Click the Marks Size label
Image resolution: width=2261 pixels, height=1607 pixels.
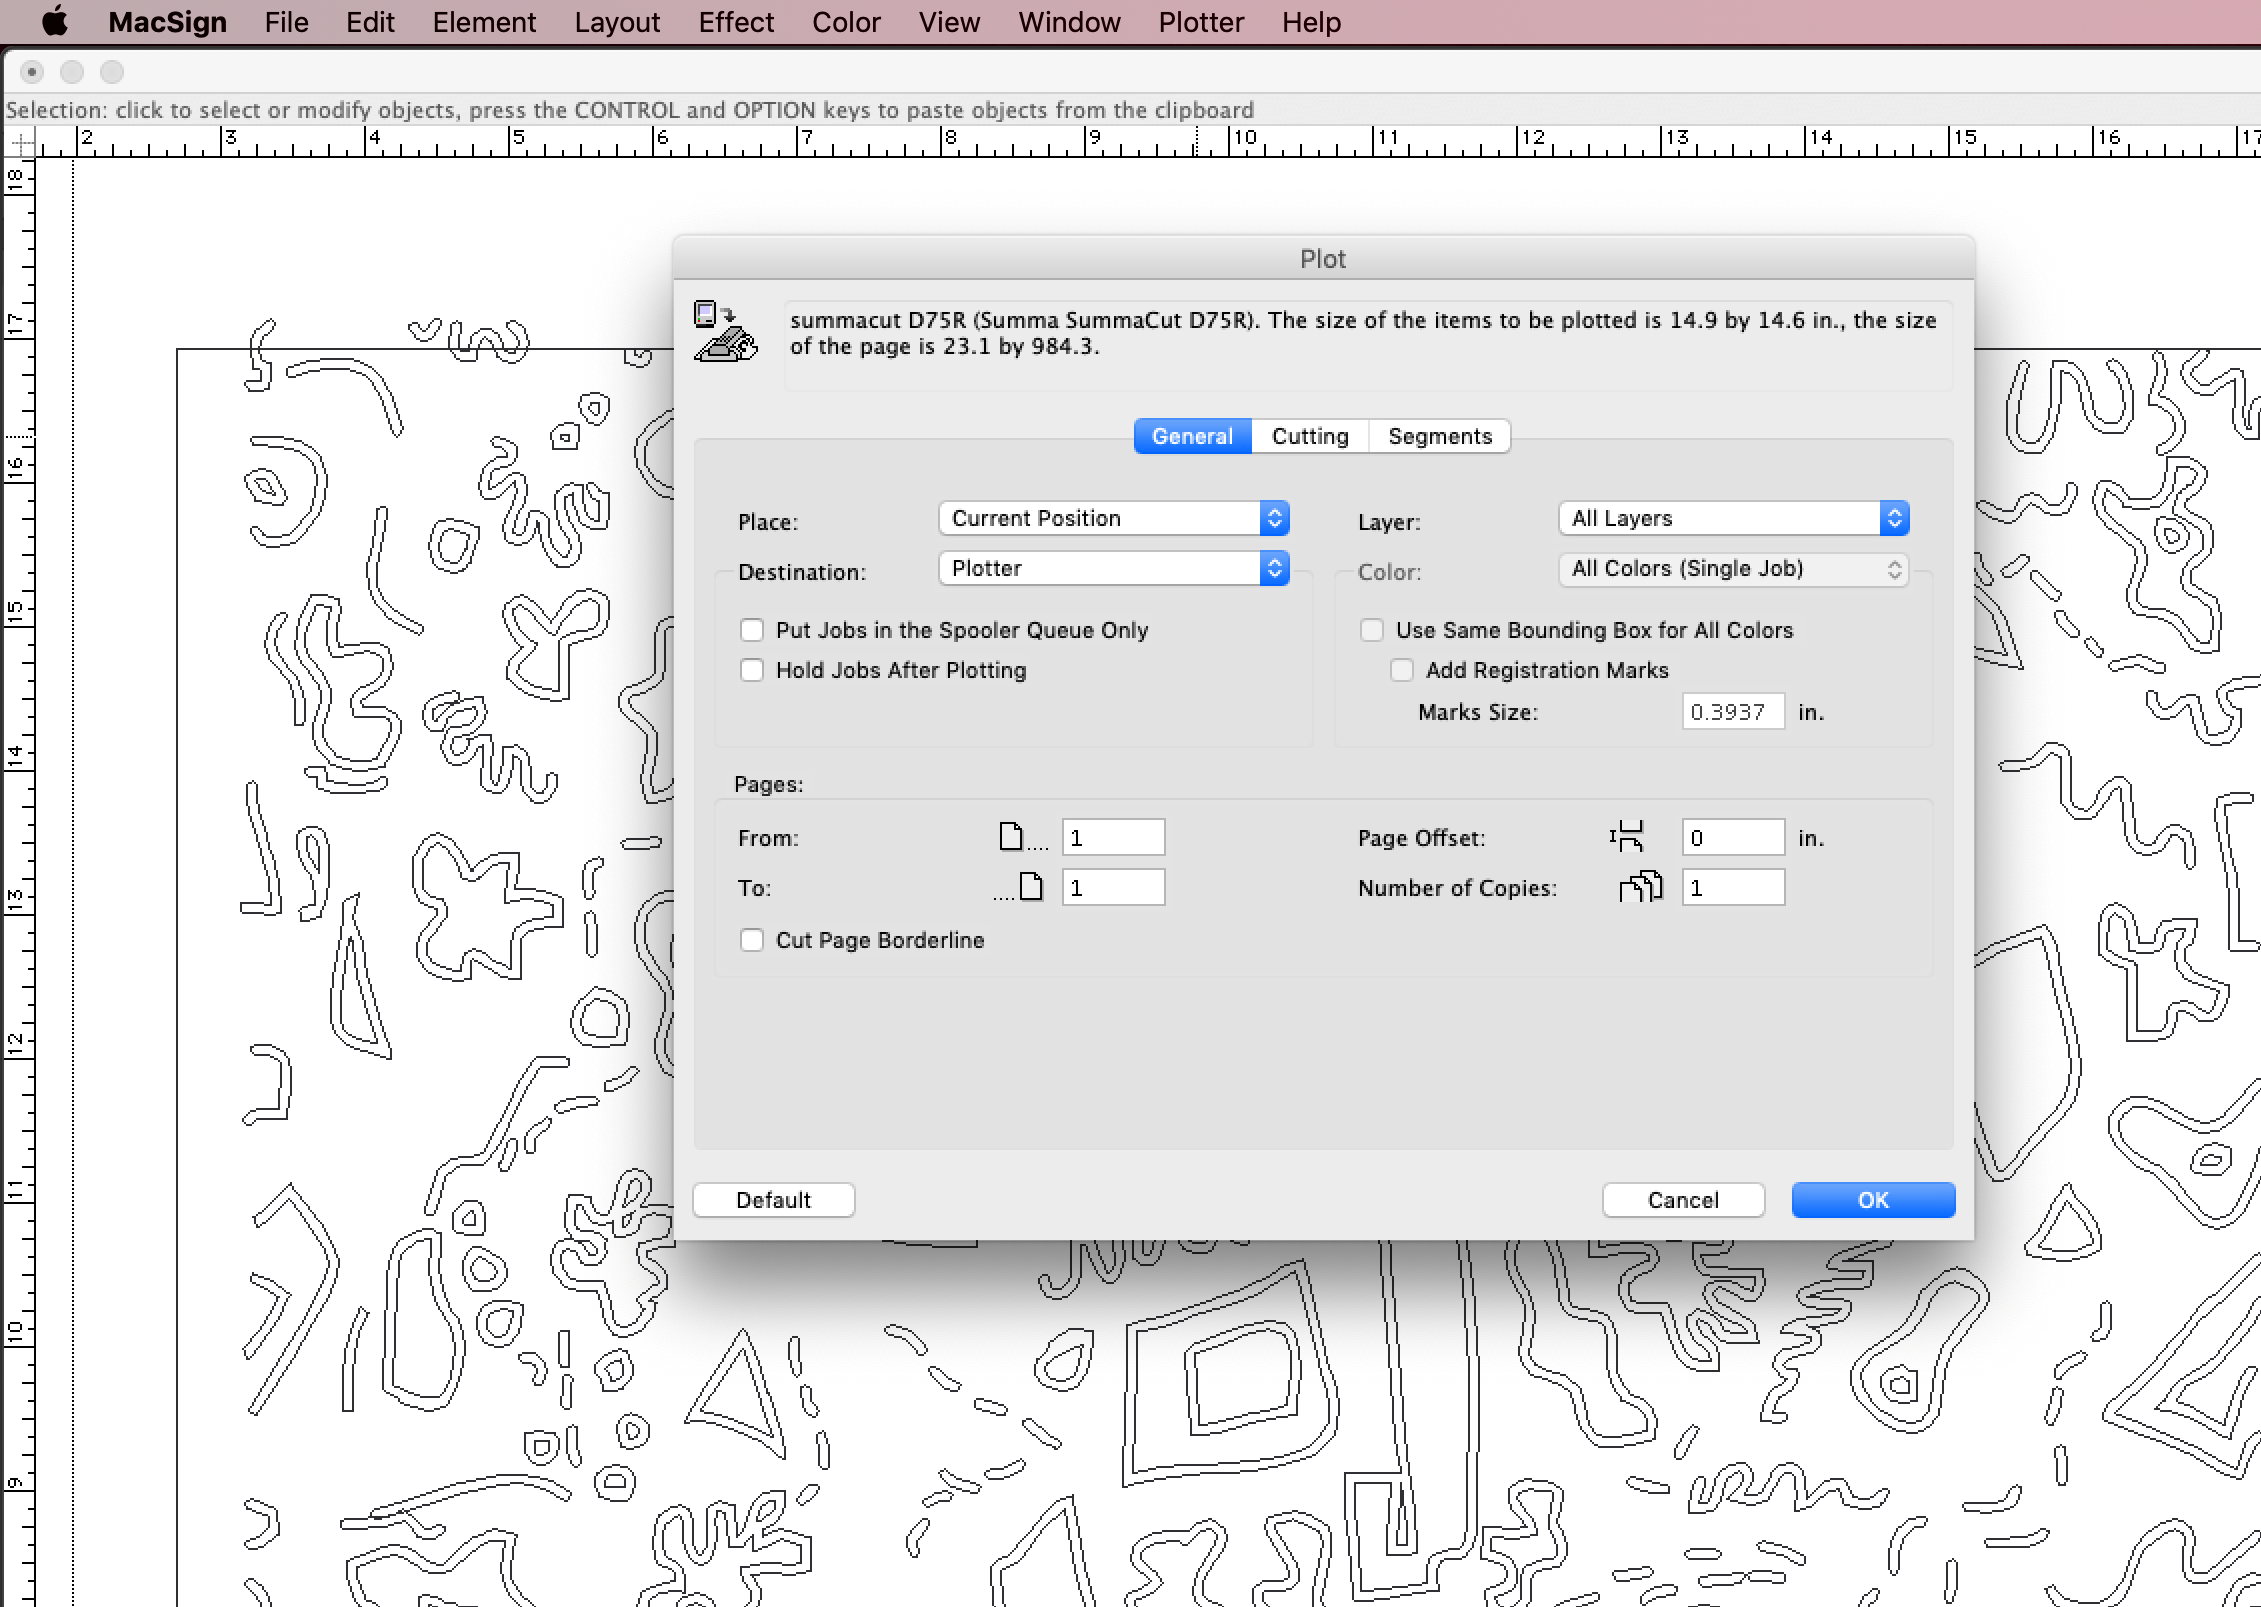(1477, 712)
